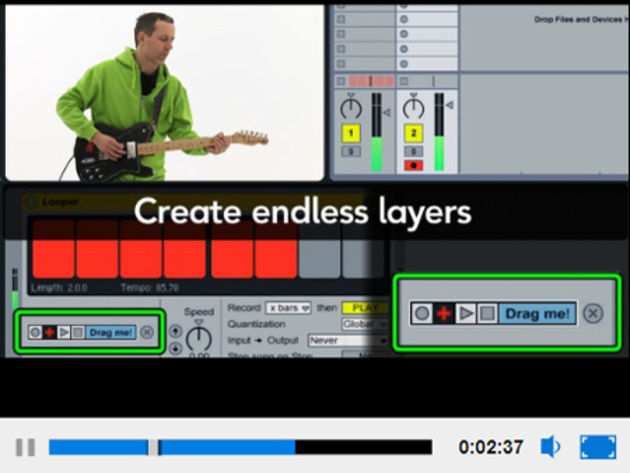This screenshot has height=473, width=630.
Task: Click the enlarged 'Drag me!' button
Action: pyautogui.click(x=537, y=313)
